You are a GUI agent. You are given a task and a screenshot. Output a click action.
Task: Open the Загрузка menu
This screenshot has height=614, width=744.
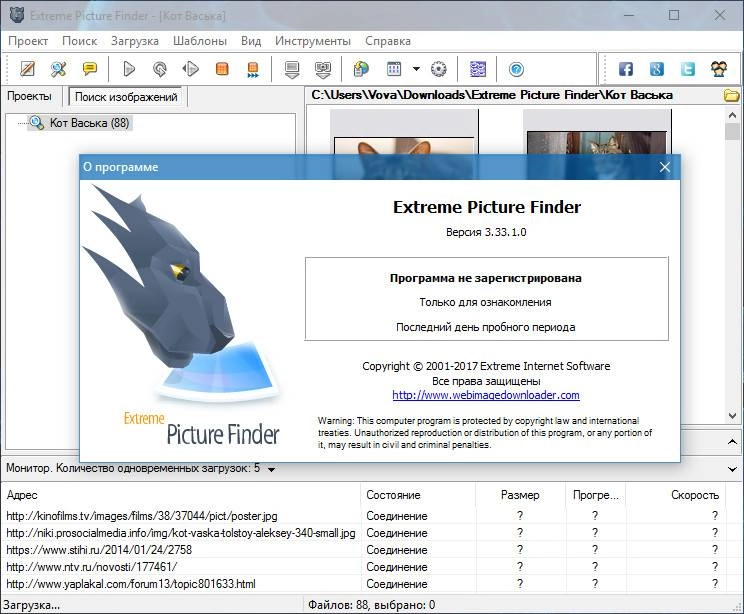(135, 41)
